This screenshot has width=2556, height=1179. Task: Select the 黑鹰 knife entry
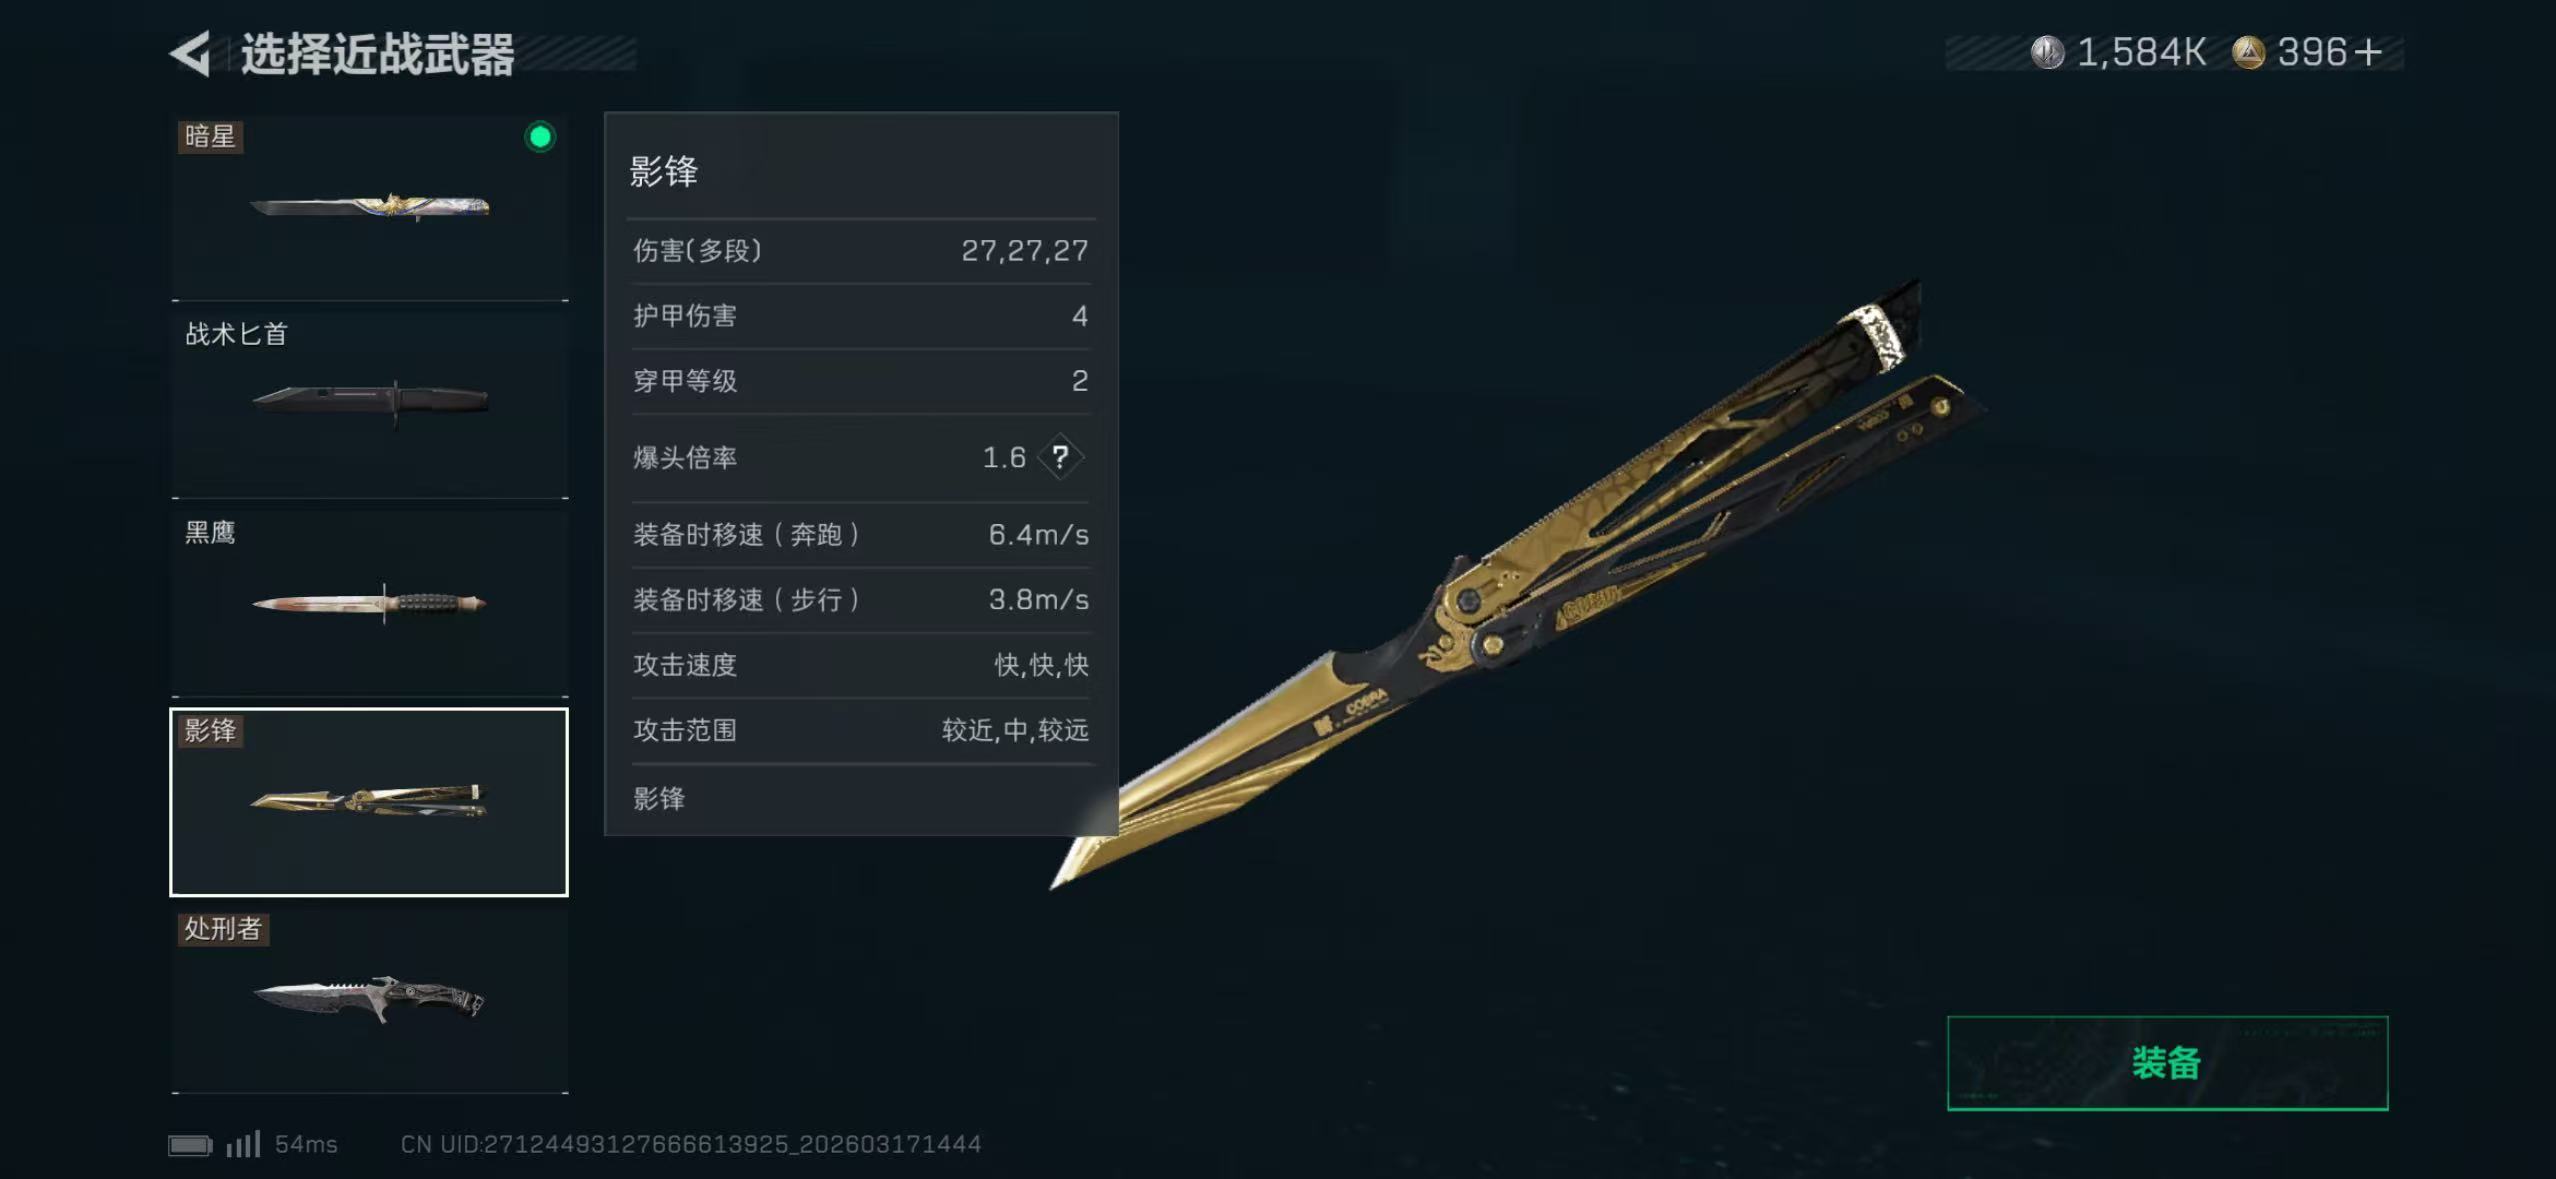369,603
